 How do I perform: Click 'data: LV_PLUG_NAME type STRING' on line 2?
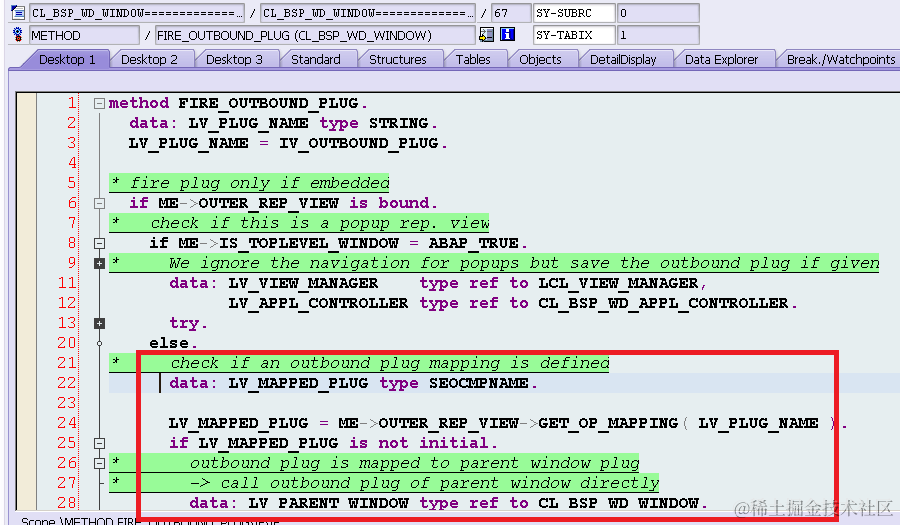pos(283,123)
